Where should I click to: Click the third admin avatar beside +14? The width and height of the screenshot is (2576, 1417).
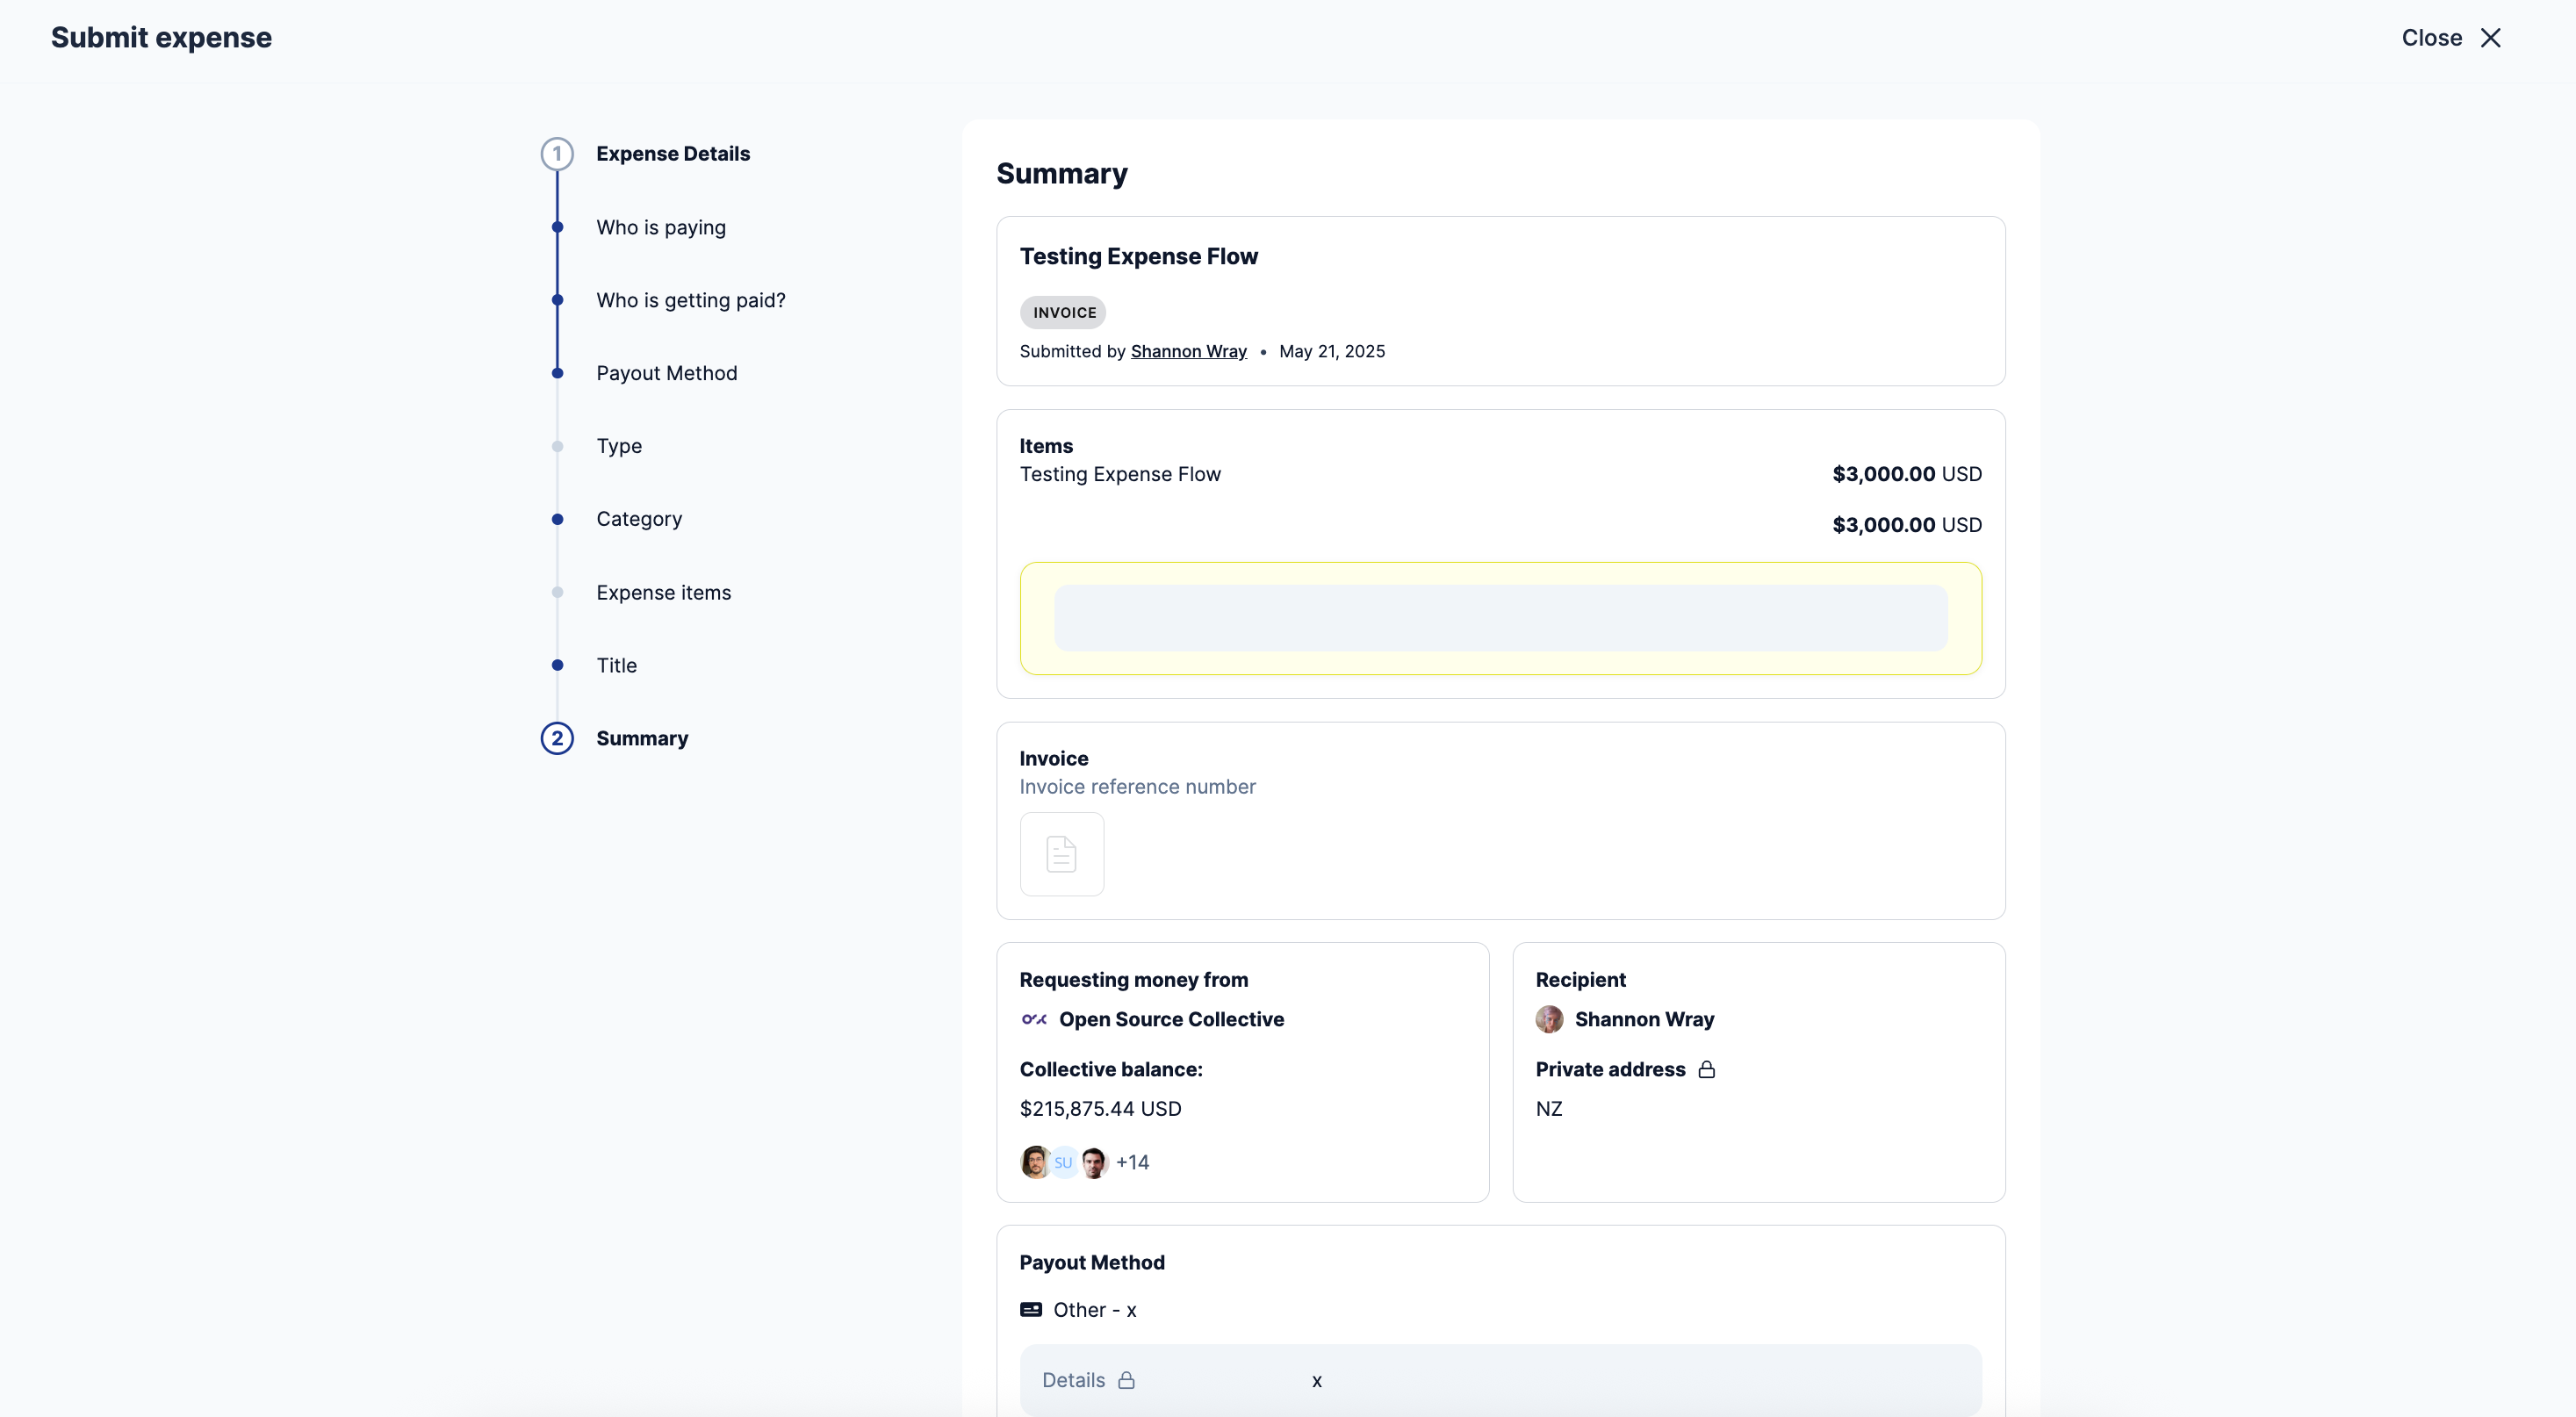pos(1094,1162)
